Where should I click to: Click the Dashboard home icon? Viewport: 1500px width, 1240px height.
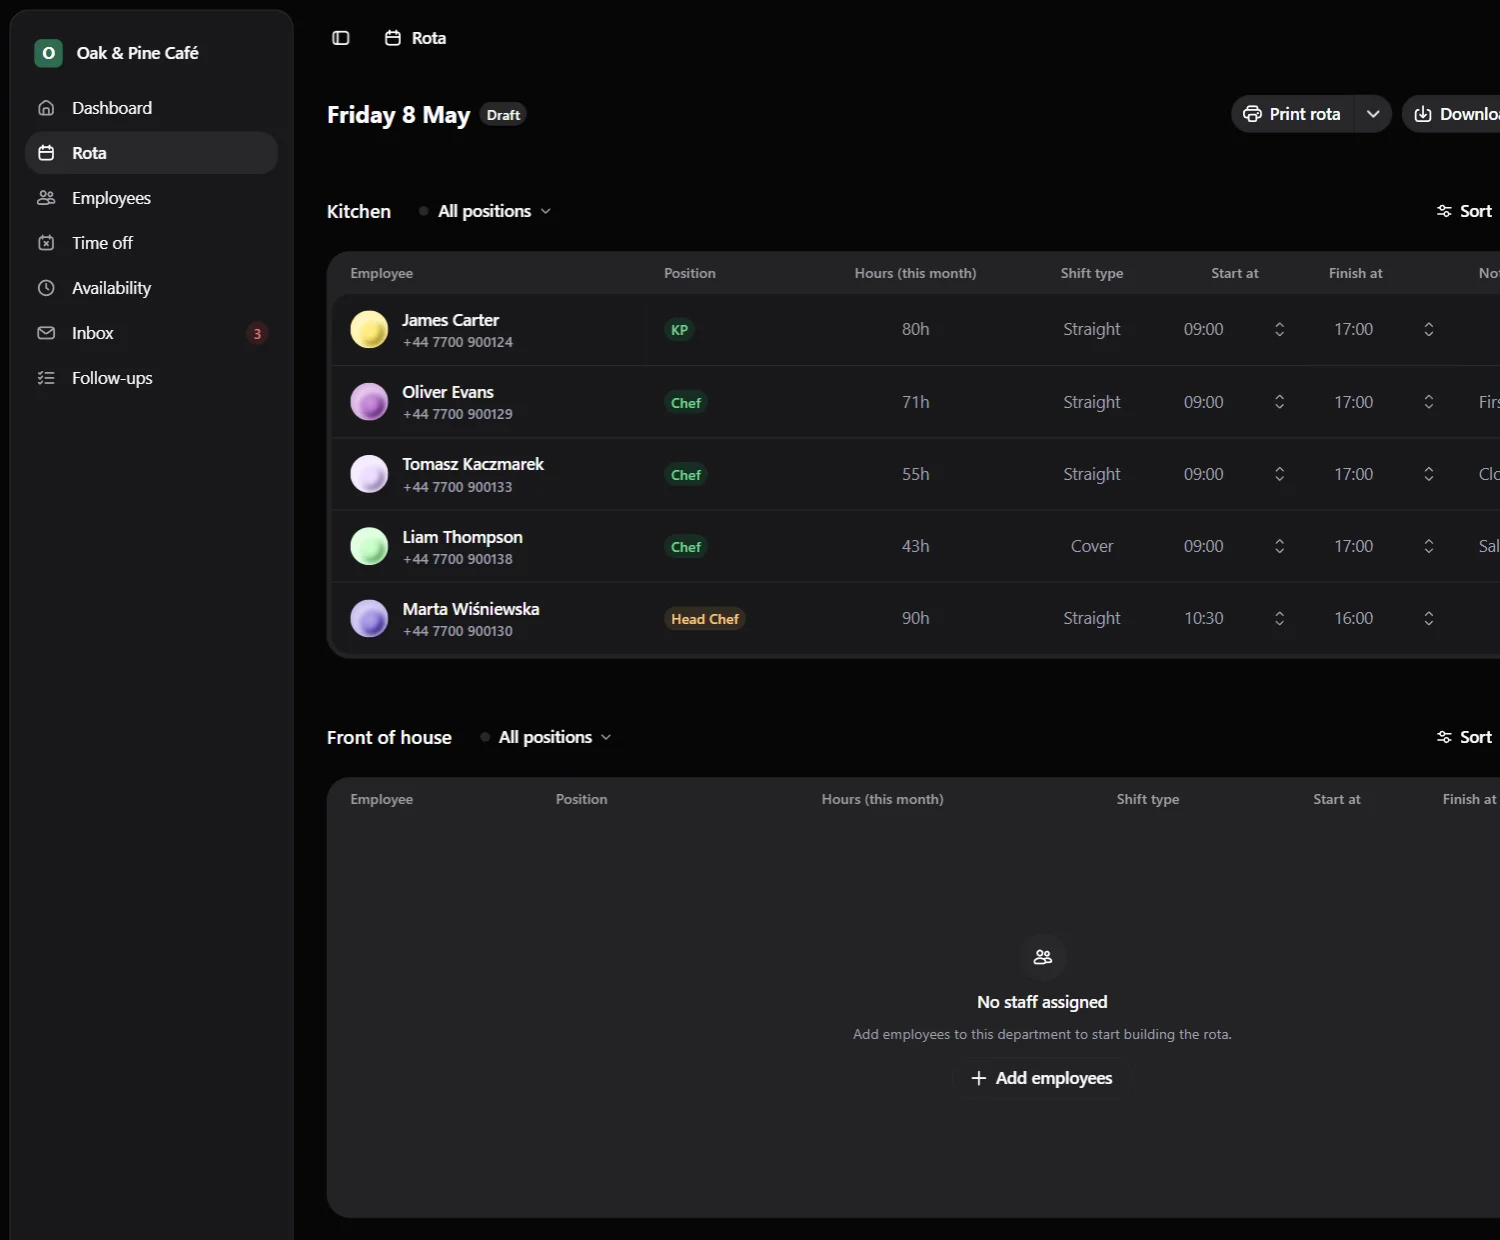tap(46, 108)
